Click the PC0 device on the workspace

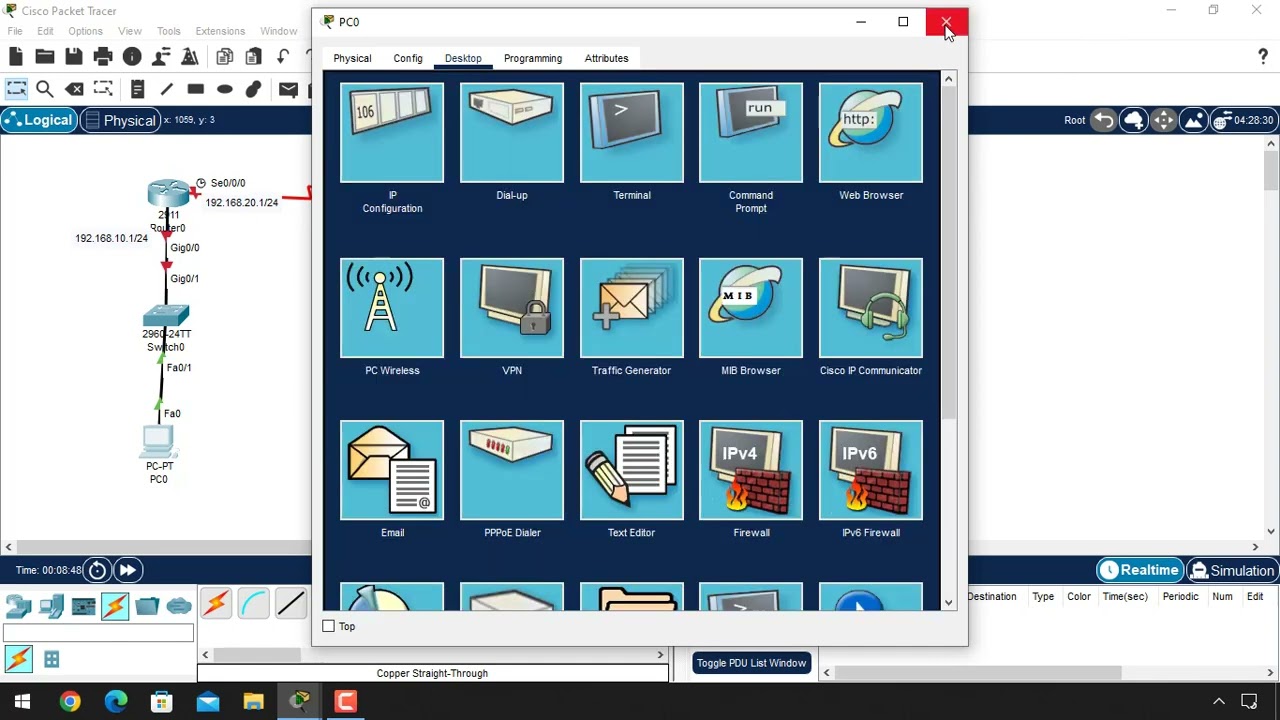159,441
